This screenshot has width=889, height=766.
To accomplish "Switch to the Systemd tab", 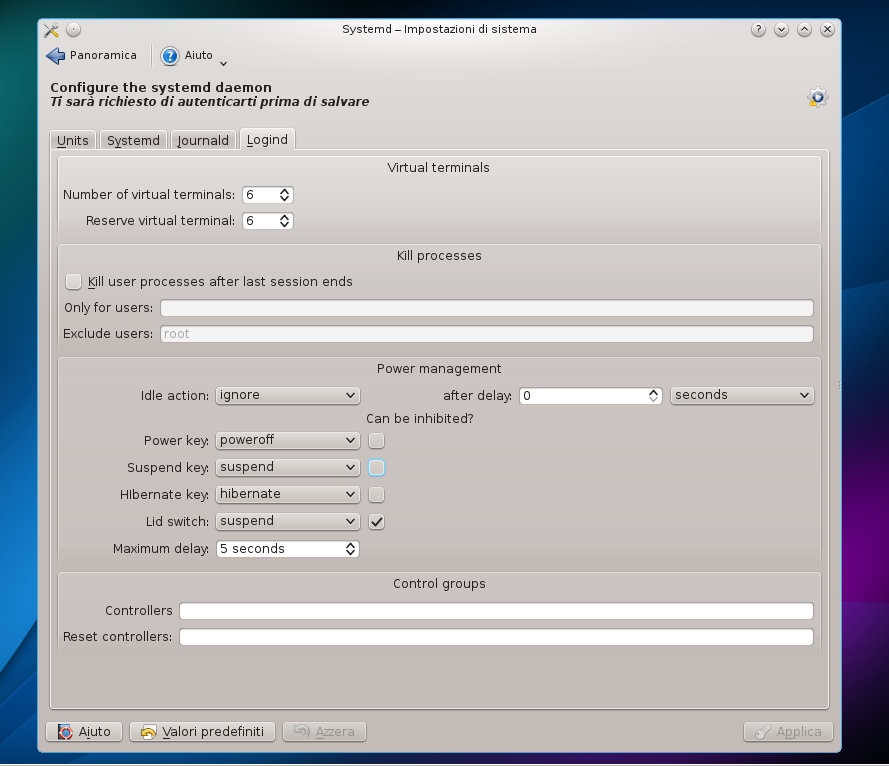I will pos(133,140).
